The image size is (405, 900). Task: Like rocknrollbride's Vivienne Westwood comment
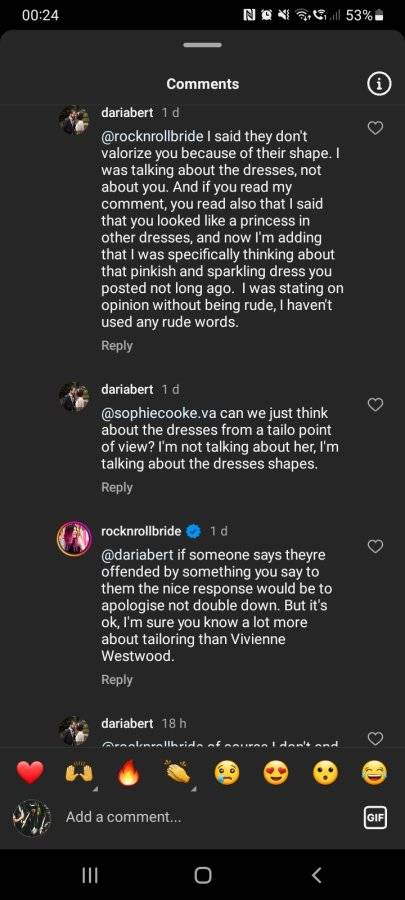pos(375,546)
